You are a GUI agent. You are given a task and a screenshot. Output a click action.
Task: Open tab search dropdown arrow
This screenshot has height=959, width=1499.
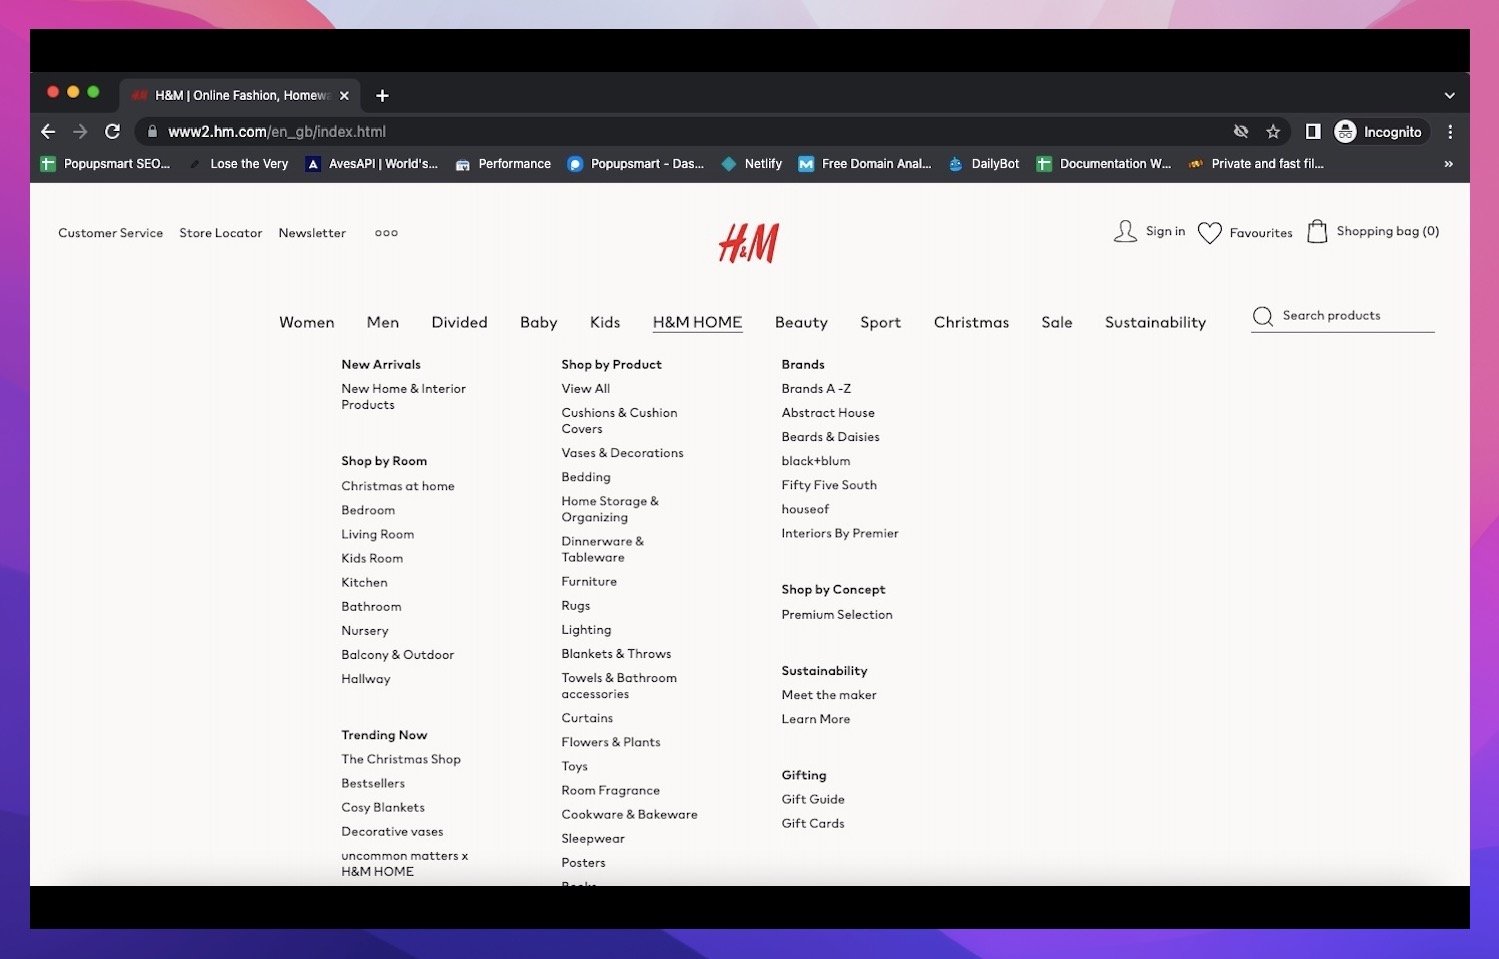(x=1449, y=95)
